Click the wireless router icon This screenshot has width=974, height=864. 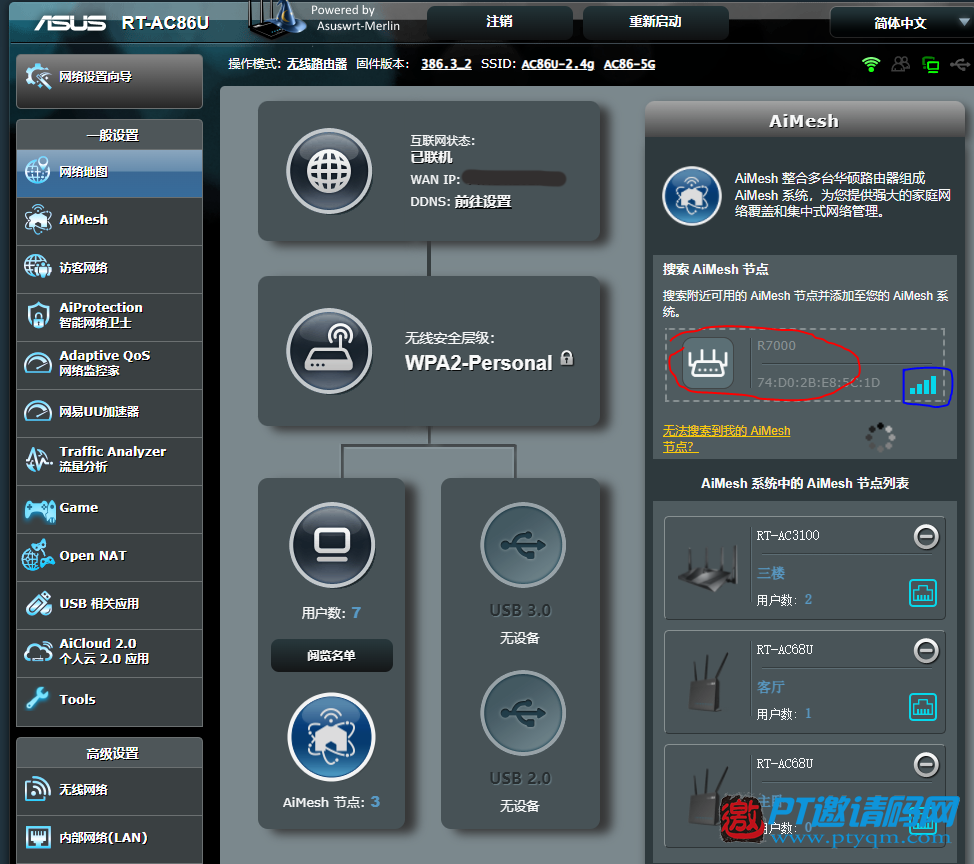coord(329,351)
